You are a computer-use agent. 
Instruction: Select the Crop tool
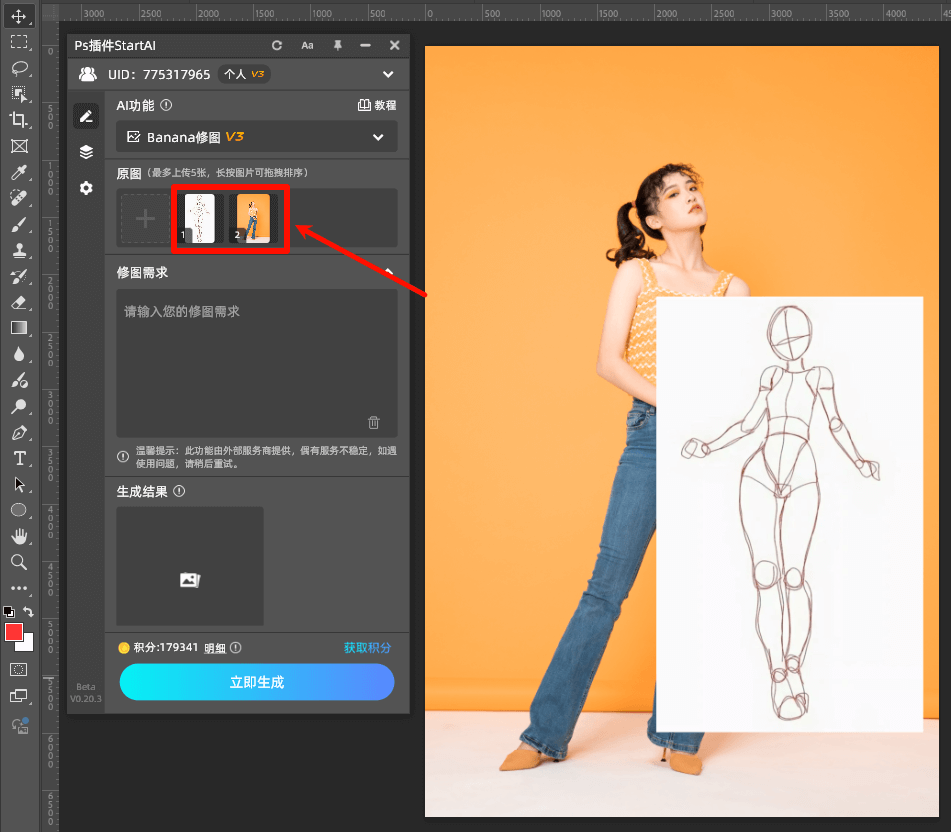pyautogui.click(x=20, y=119)
